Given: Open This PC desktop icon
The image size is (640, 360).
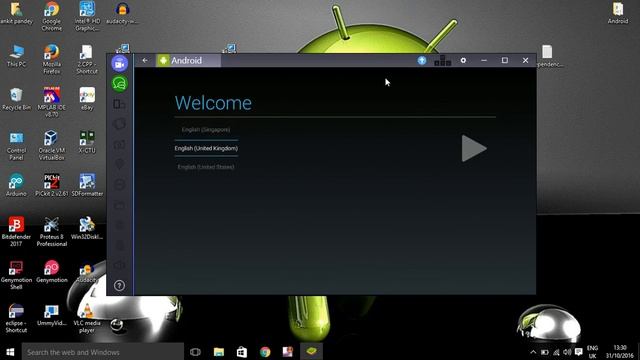Looking at the screenshot, I should pyautogui.click(x=16, y=56).
